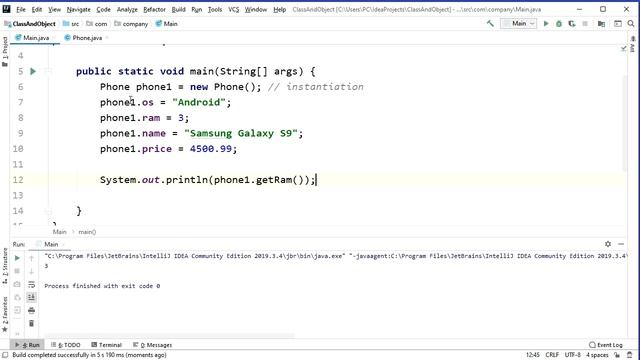Close the Phone.java tab
The height and width of the screenshot is (360, 640).
(x=107, y=38)
